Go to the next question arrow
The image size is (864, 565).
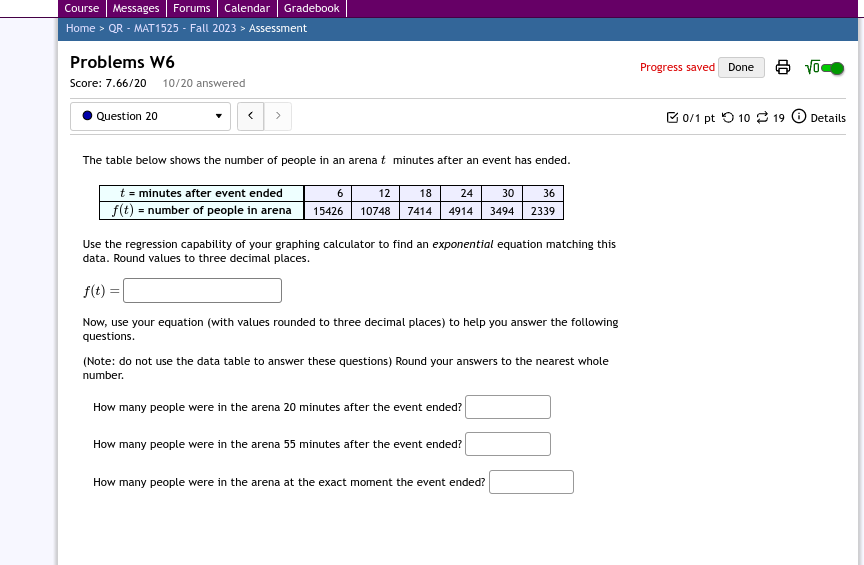pyautogui.click(x=278, y=116)
